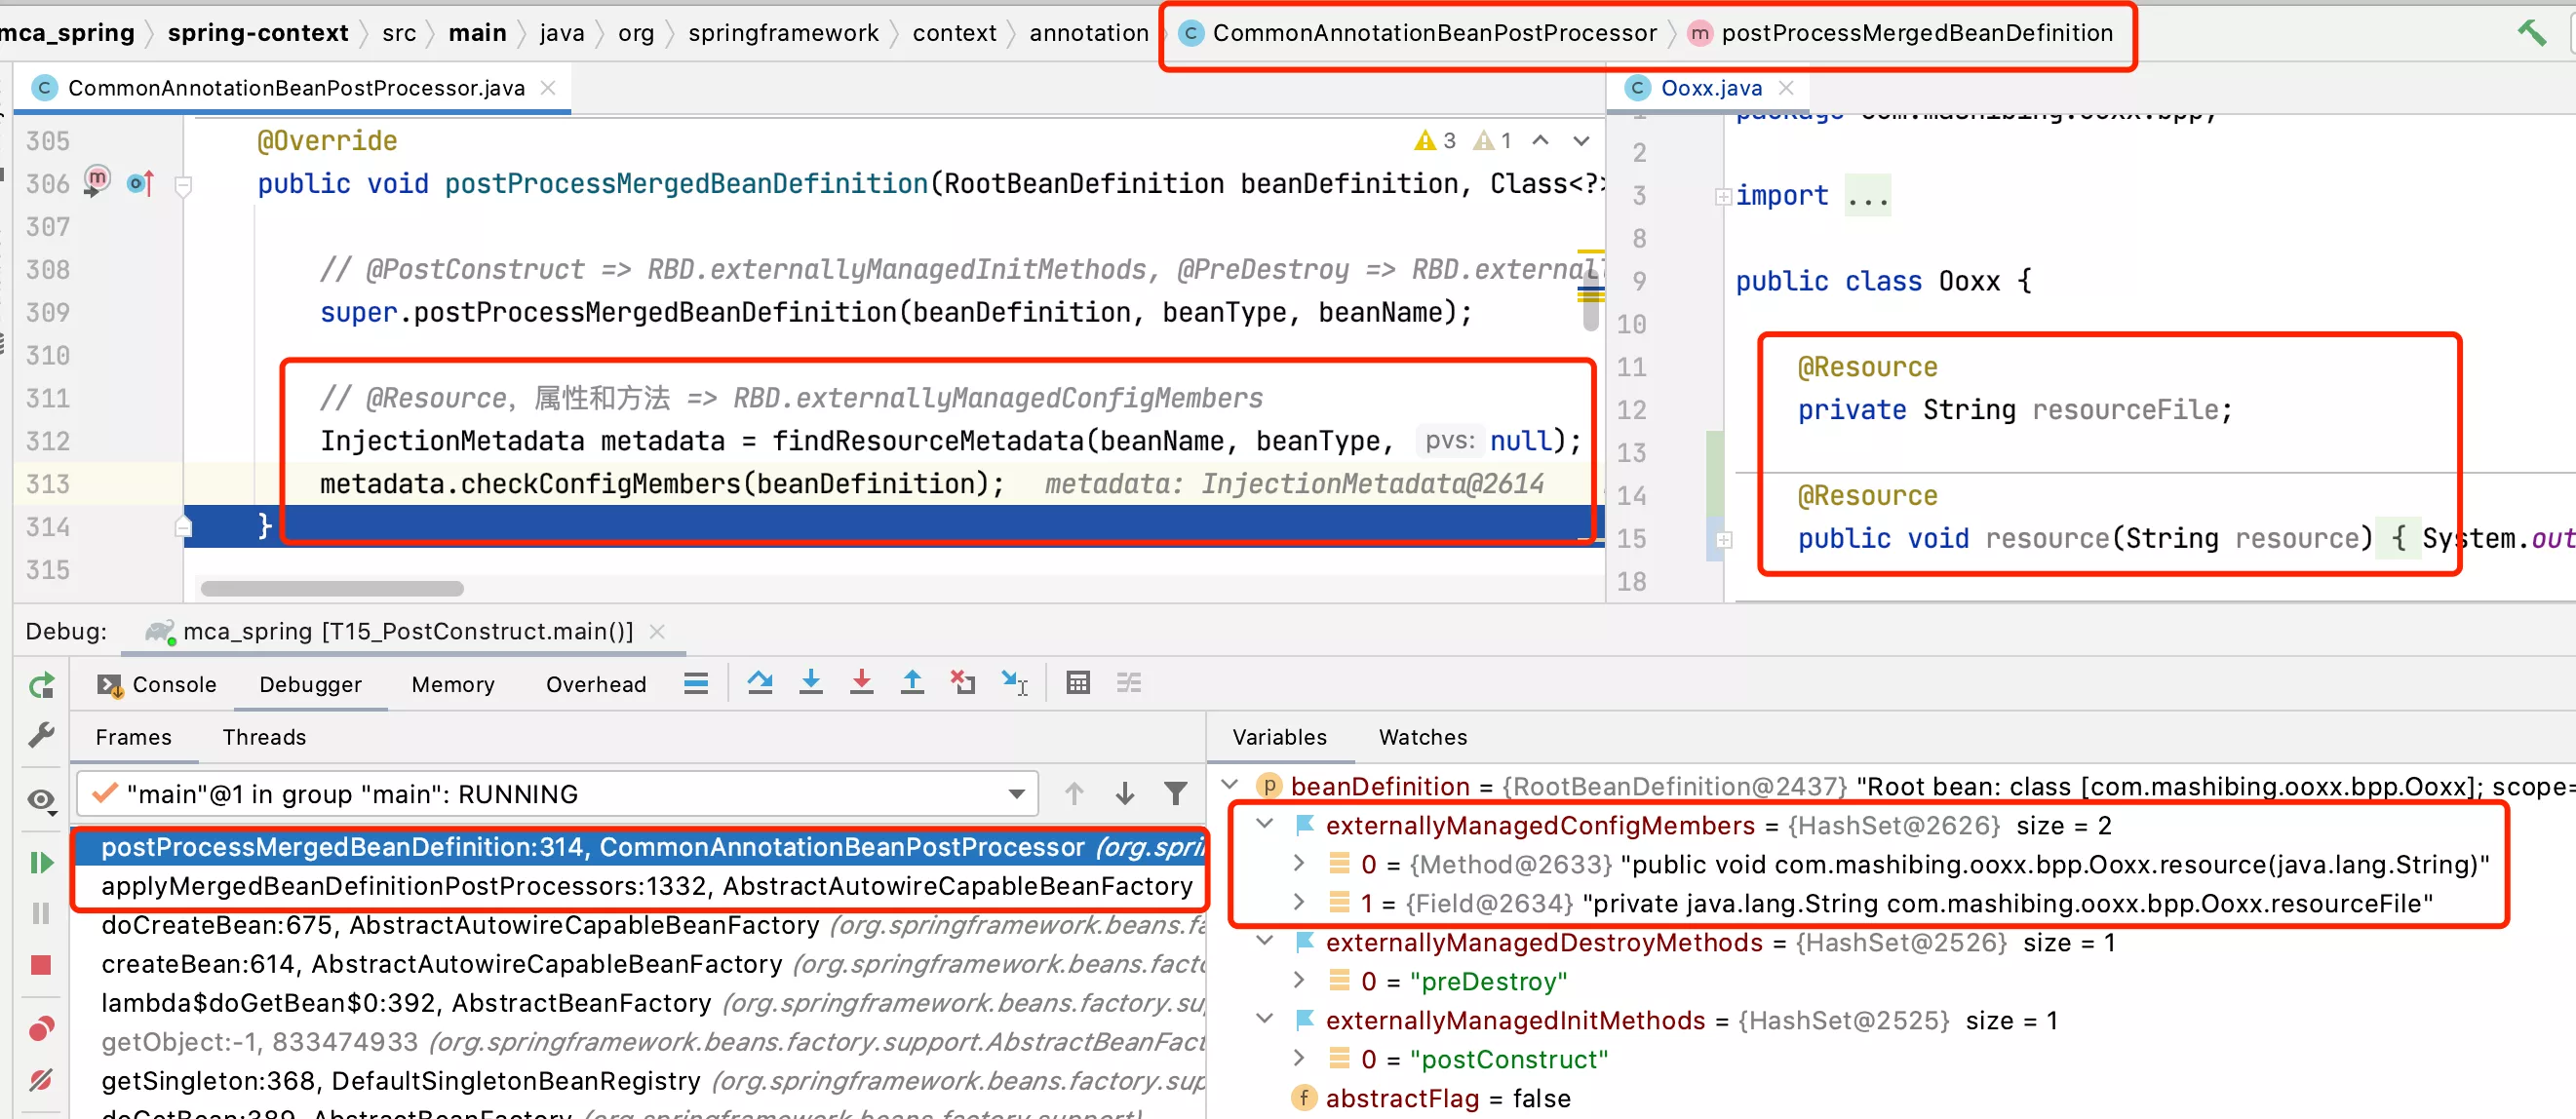Select applyMergedBeanDefinitionPostProcessors:1332 stack frame
Screen dimensions: 2576x1119
click(x=640, y=886)
